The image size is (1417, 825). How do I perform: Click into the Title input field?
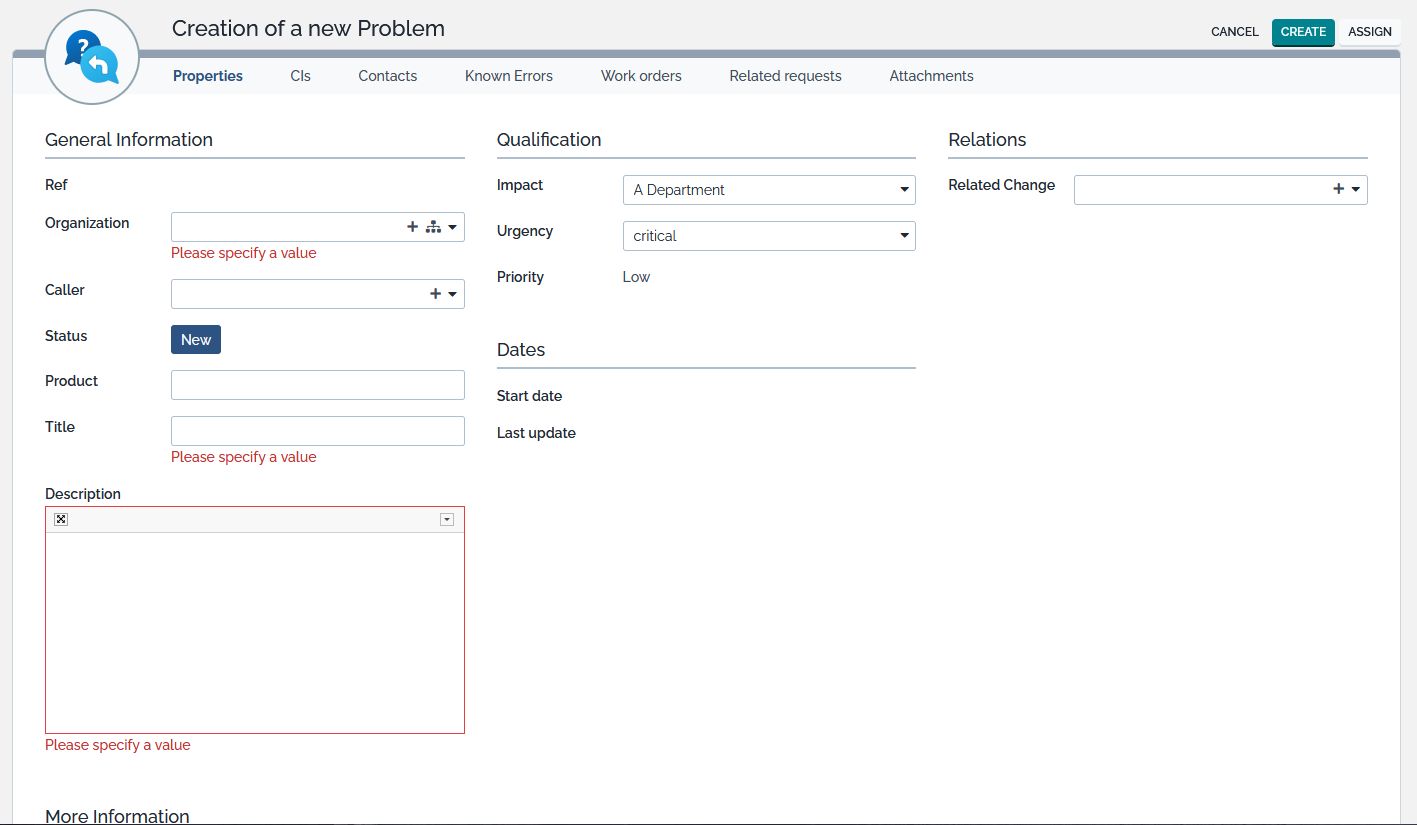(317, 431)
